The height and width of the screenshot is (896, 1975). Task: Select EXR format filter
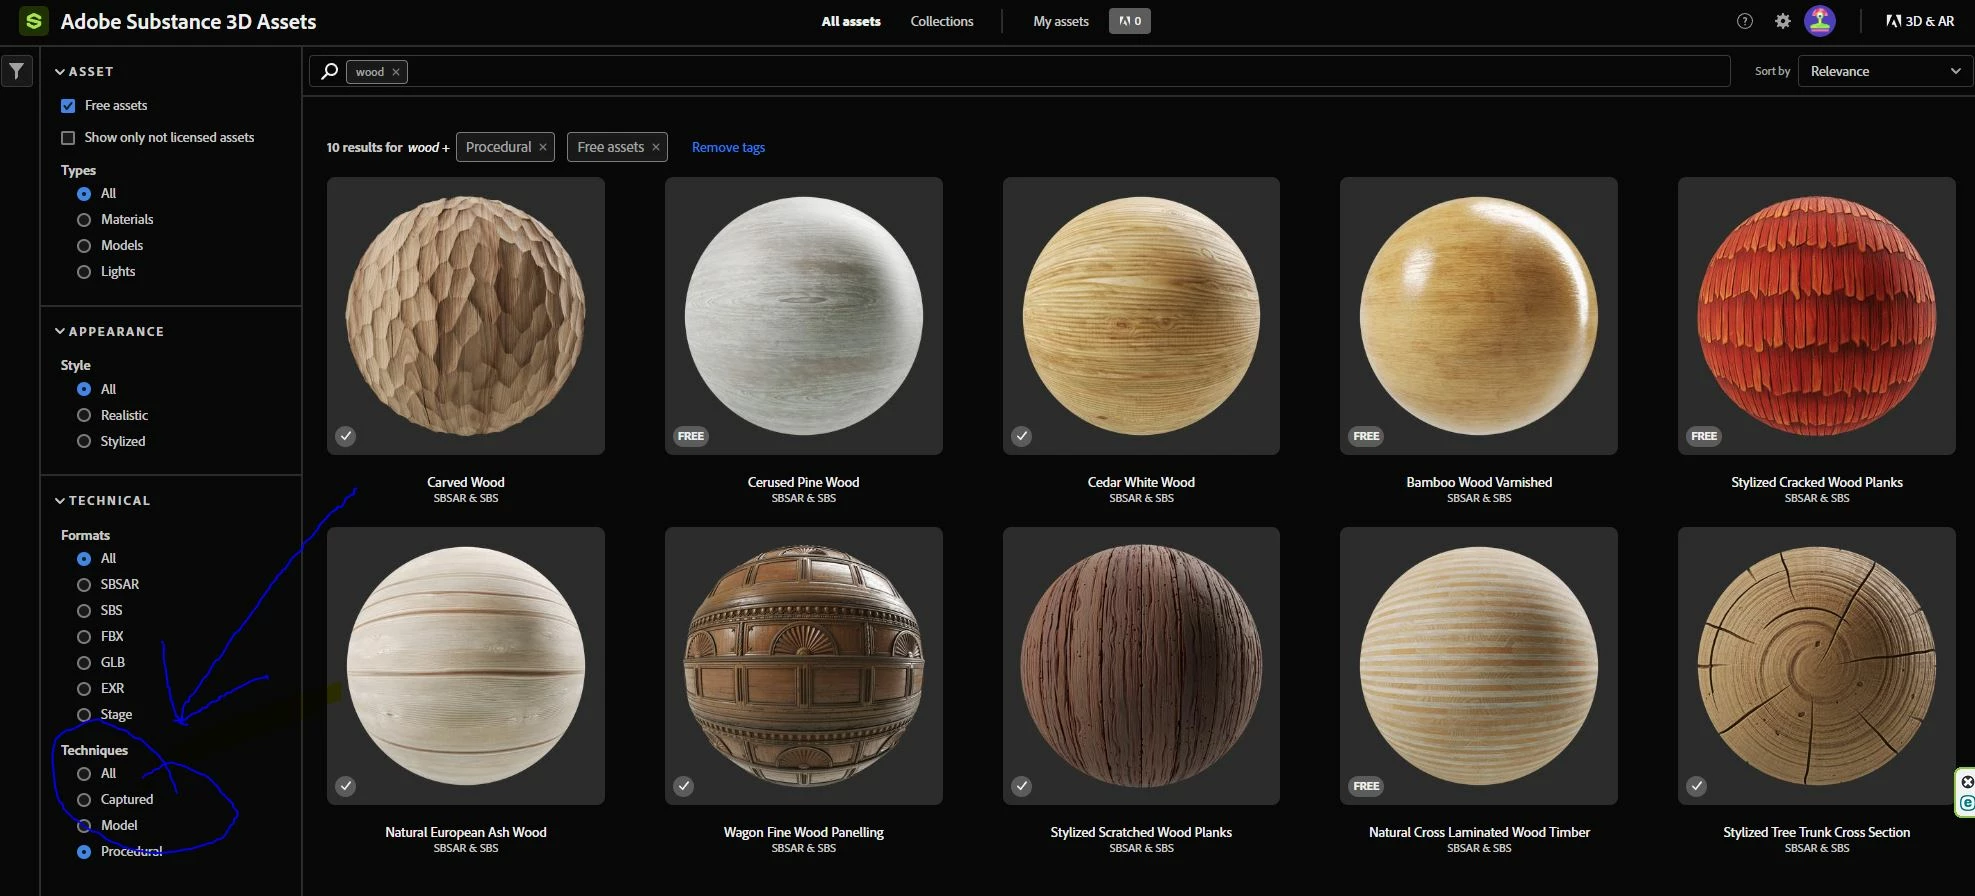[x=84, y=688]
